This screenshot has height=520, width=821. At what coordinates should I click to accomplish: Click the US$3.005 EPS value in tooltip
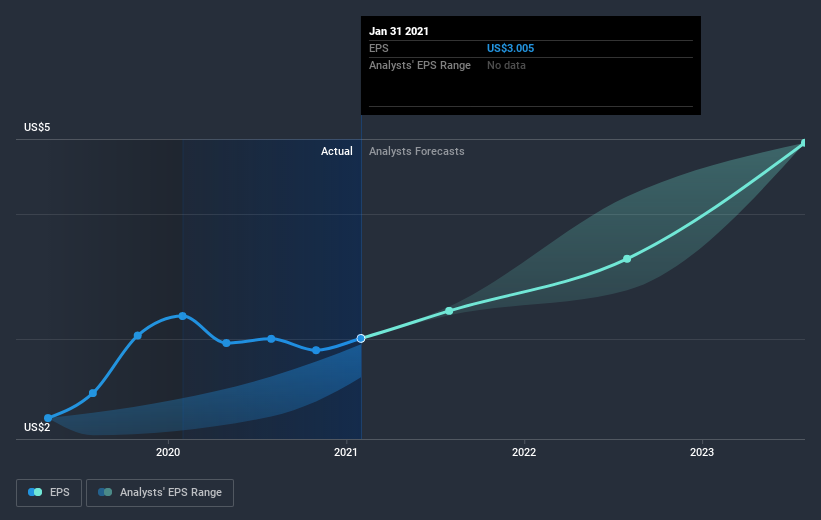(x=511, y=48)
